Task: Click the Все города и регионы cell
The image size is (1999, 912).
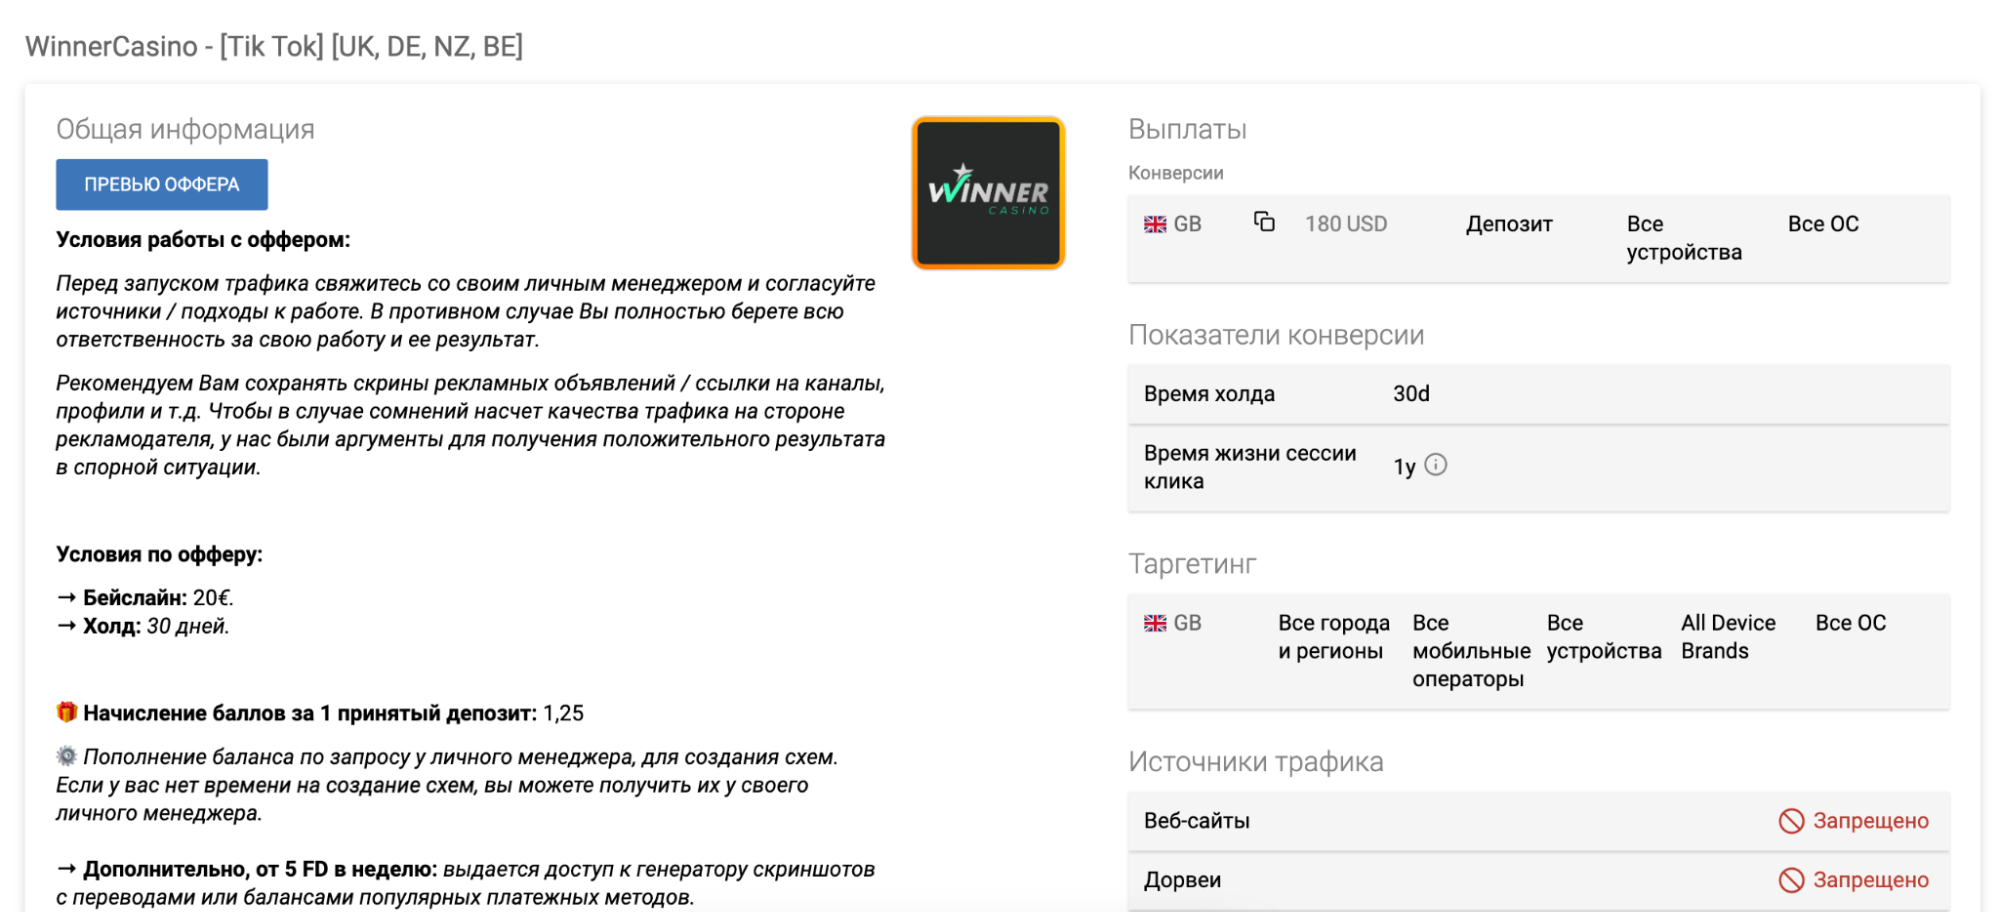Action: click(x=1334, y=637)
